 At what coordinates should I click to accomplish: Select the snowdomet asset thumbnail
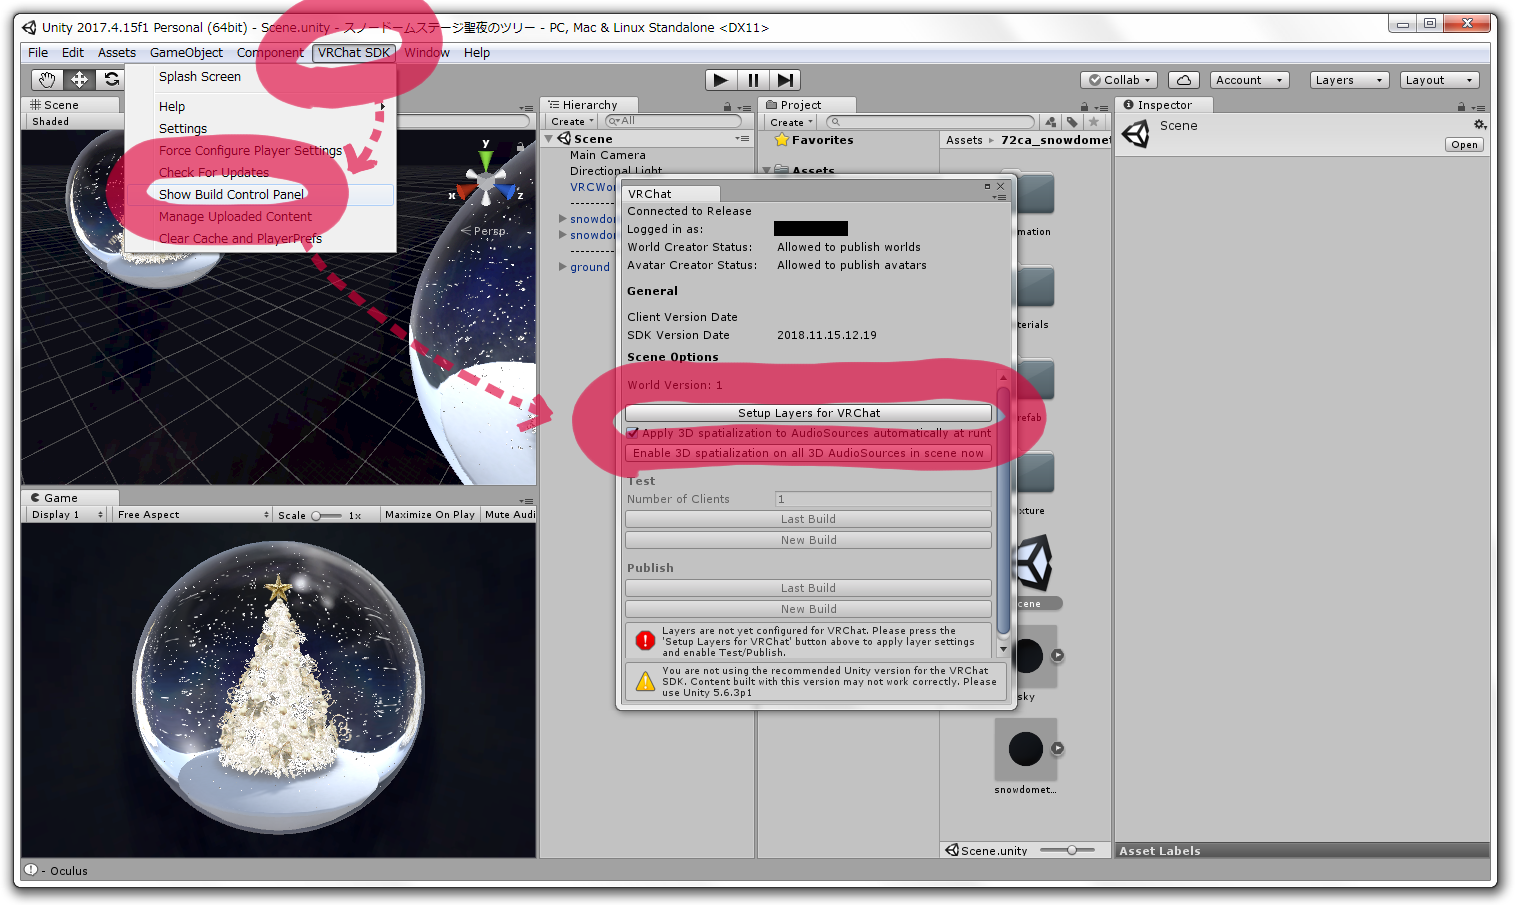coord(1026,749)
